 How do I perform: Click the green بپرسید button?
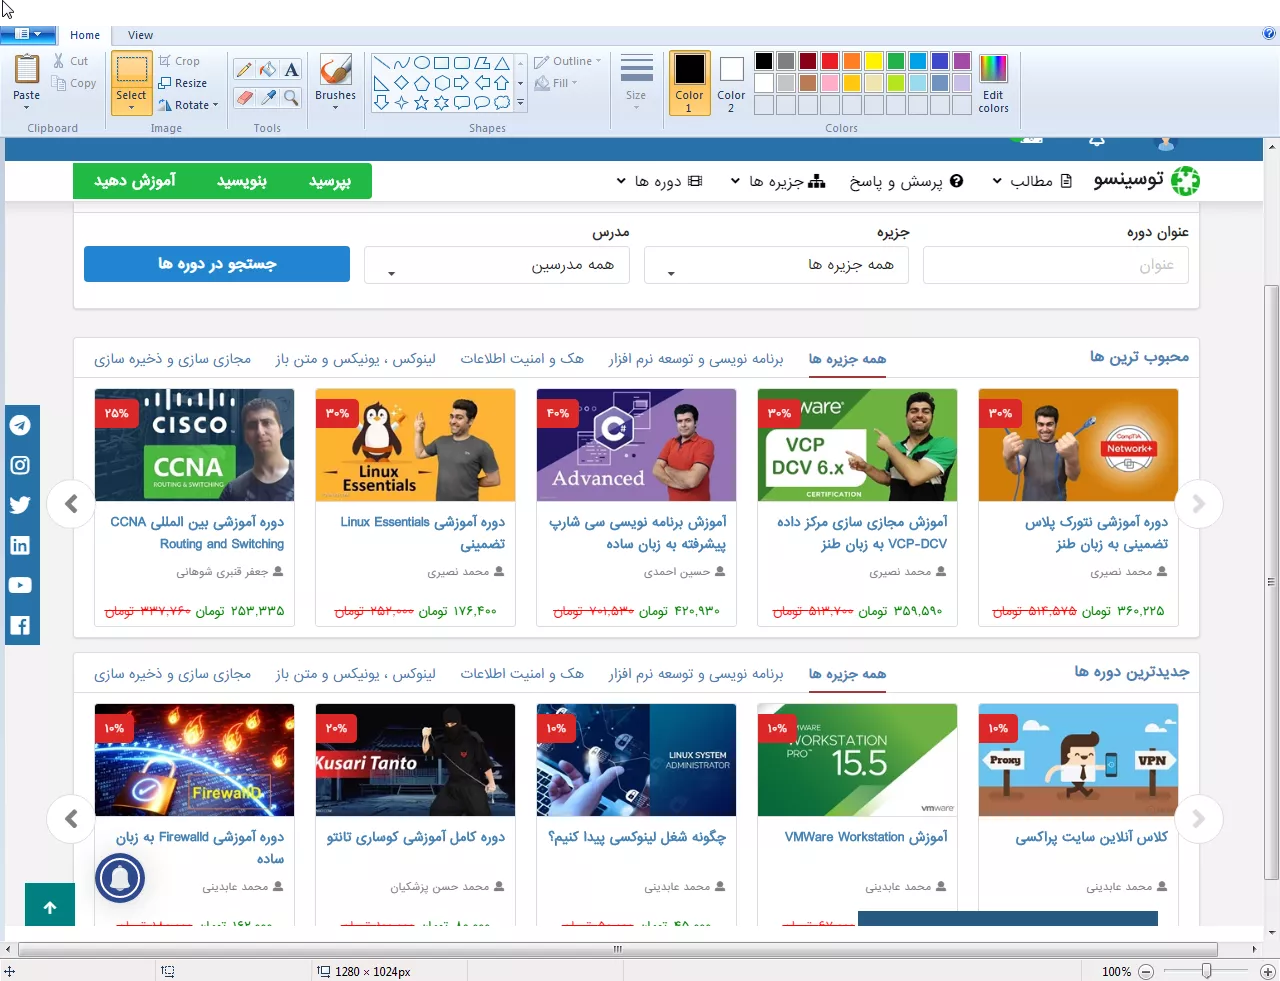(x=330, y=181)
